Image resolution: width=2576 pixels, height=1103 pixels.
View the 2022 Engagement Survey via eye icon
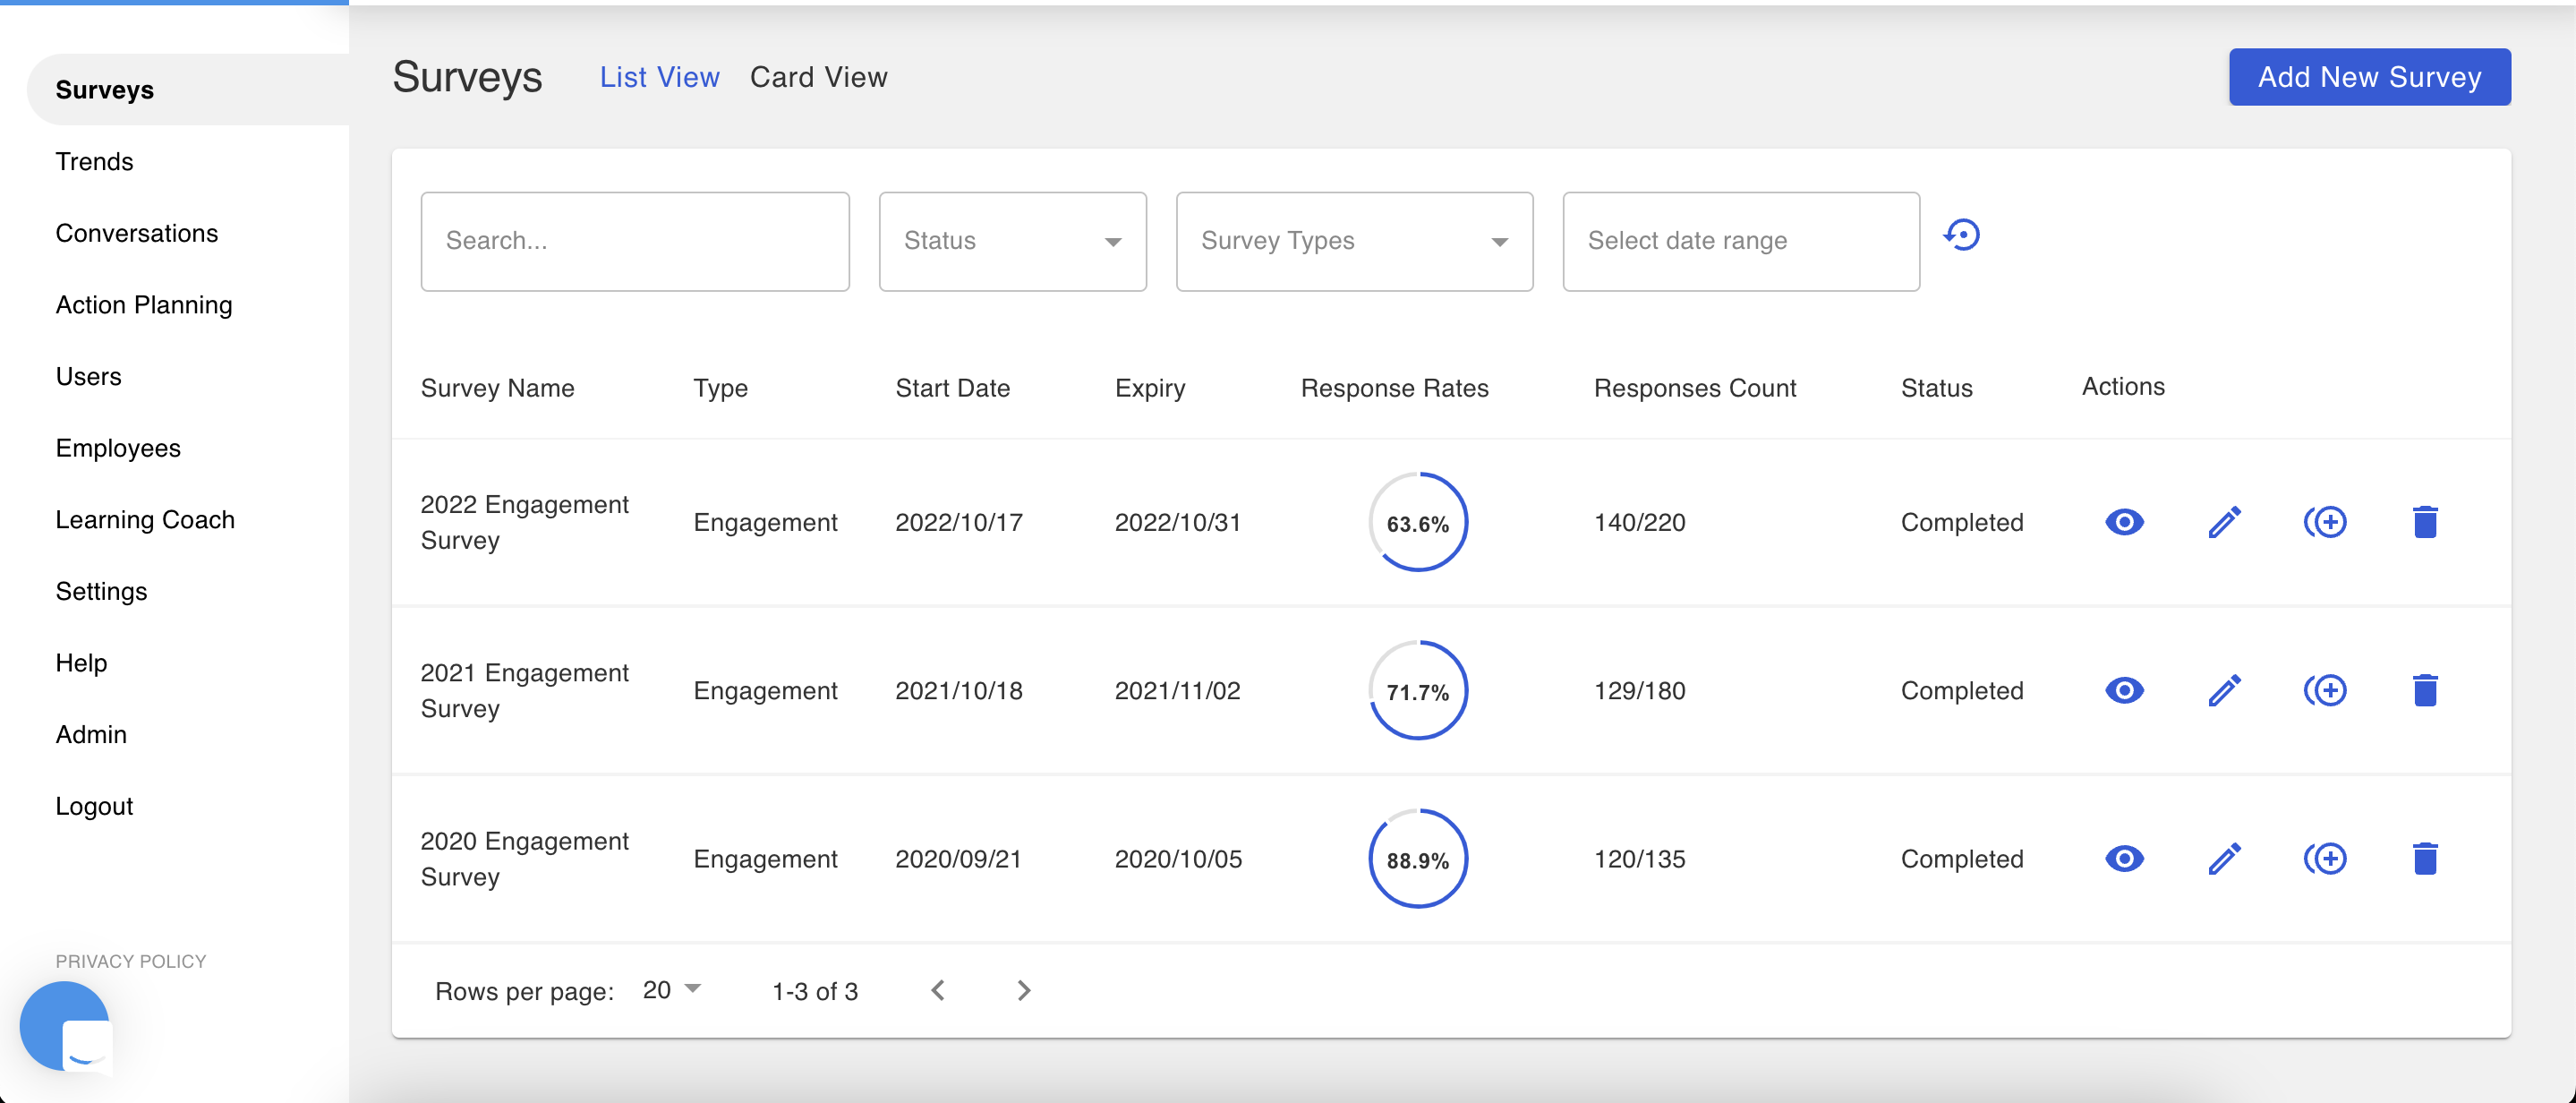pos(2124,522)
